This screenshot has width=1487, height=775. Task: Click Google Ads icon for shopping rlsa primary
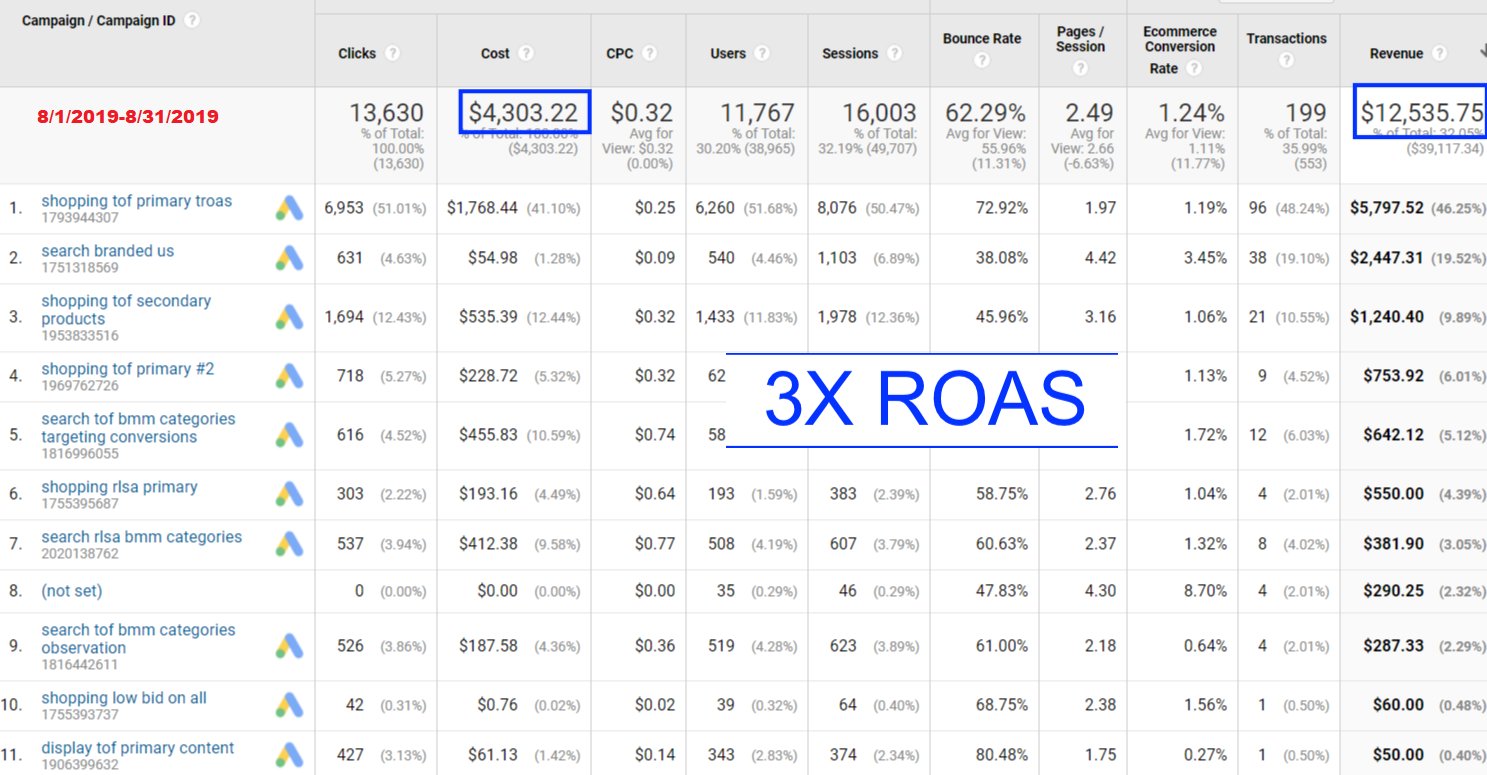(x=289, y=494)
